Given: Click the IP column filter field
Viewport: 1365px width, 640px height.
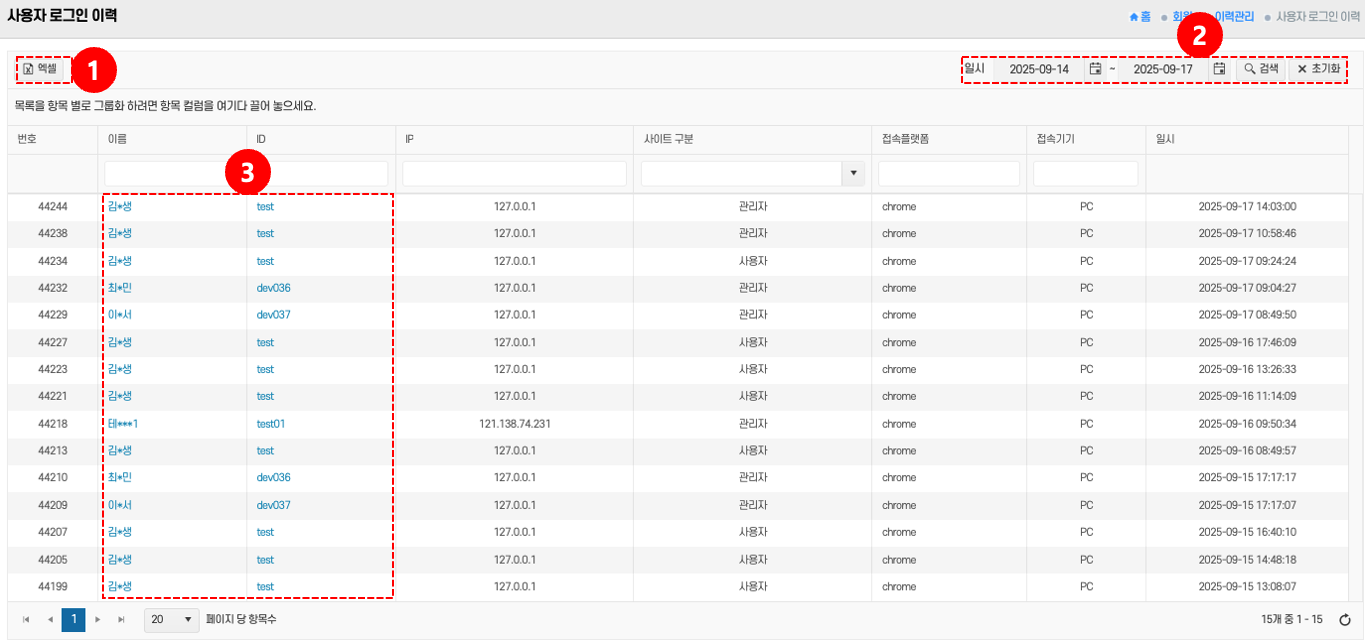Looking at the screenshot, I should pyautogui.click(x=514, y=174).
